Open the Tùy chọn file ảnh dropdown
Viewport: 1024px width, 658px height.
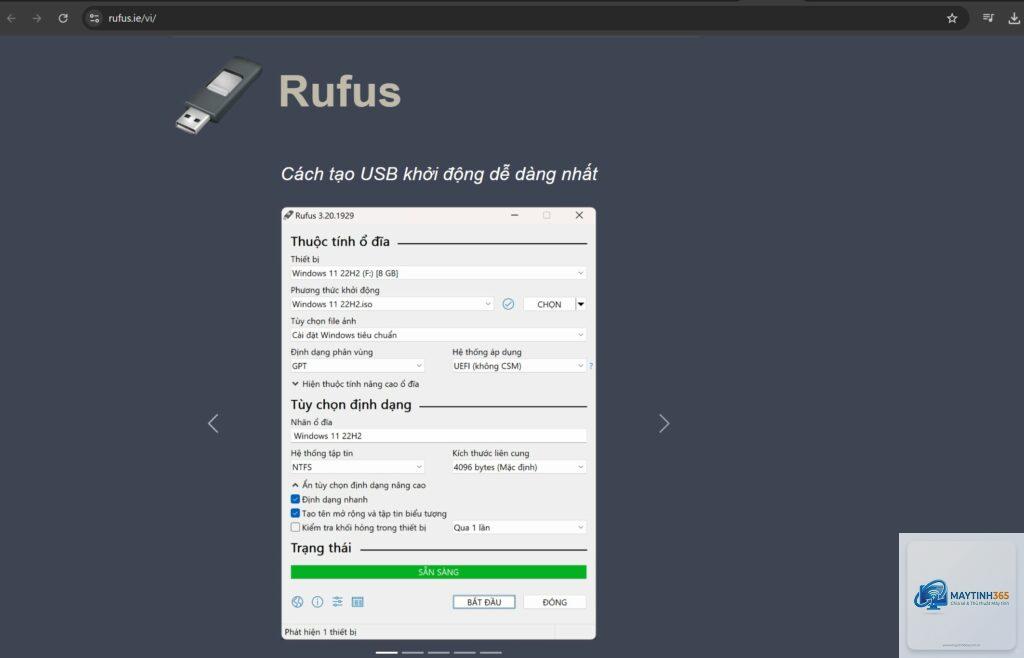(438, 335)
